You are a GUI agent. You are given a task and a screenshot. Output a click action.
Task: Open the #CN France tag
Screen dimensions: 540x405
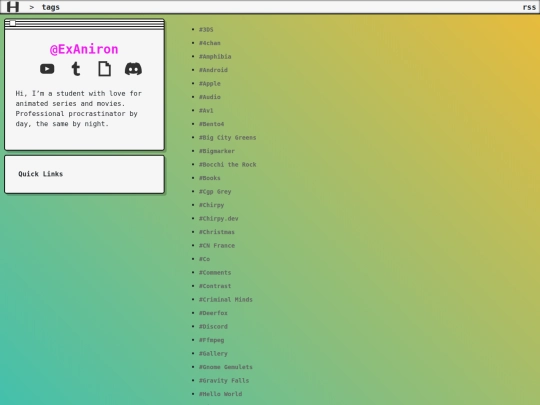(217, 246)
